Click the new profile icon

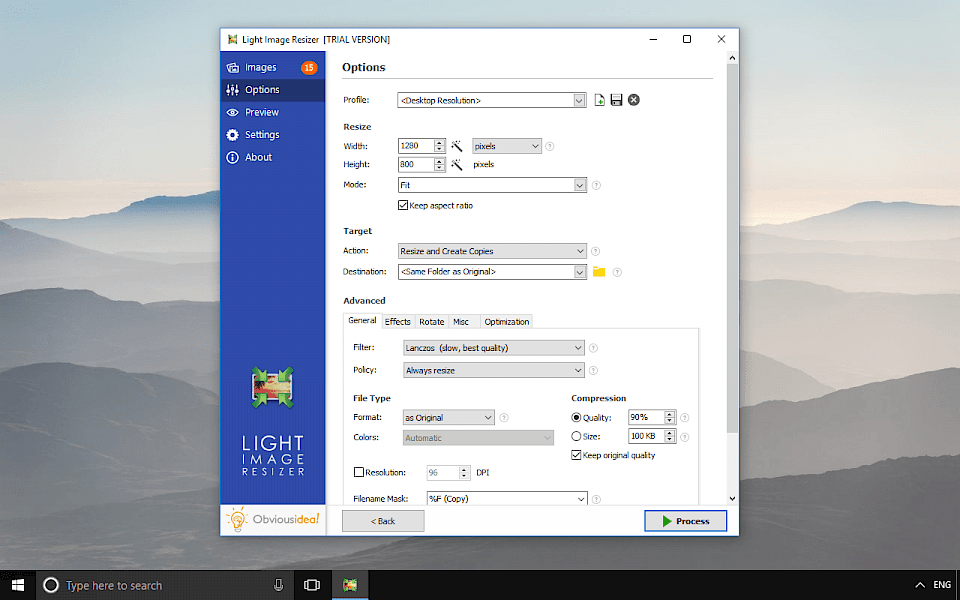[x=599, y=100]
